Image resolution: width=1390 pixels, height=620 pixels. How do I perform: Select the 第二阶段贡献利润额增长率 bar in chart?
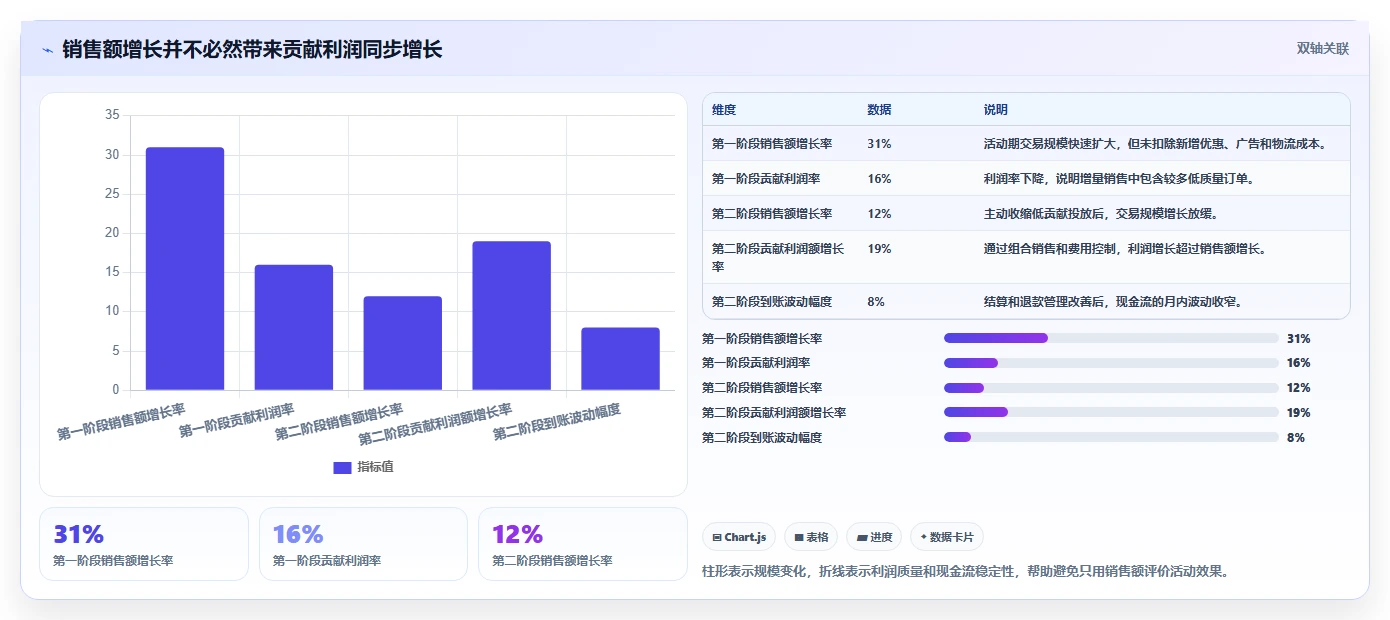(512, 316)
